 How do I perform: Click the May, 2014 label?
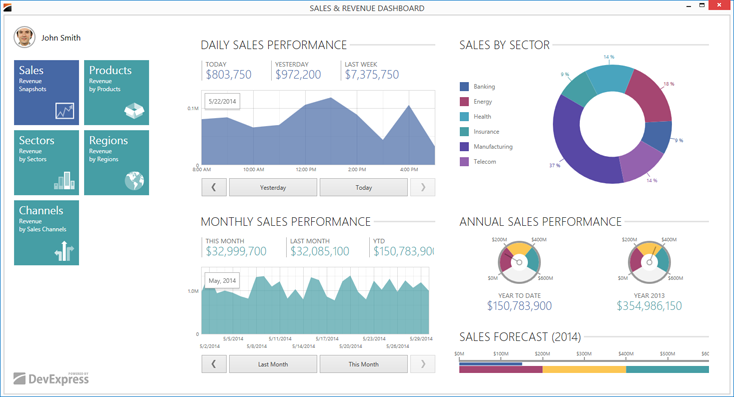pyautogui.click(x=222, y=280)
